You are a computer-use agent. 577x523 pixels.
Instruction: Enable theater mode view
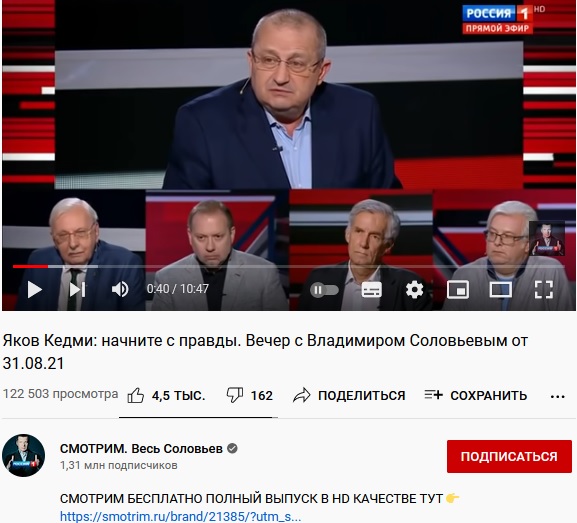[500, 290]
